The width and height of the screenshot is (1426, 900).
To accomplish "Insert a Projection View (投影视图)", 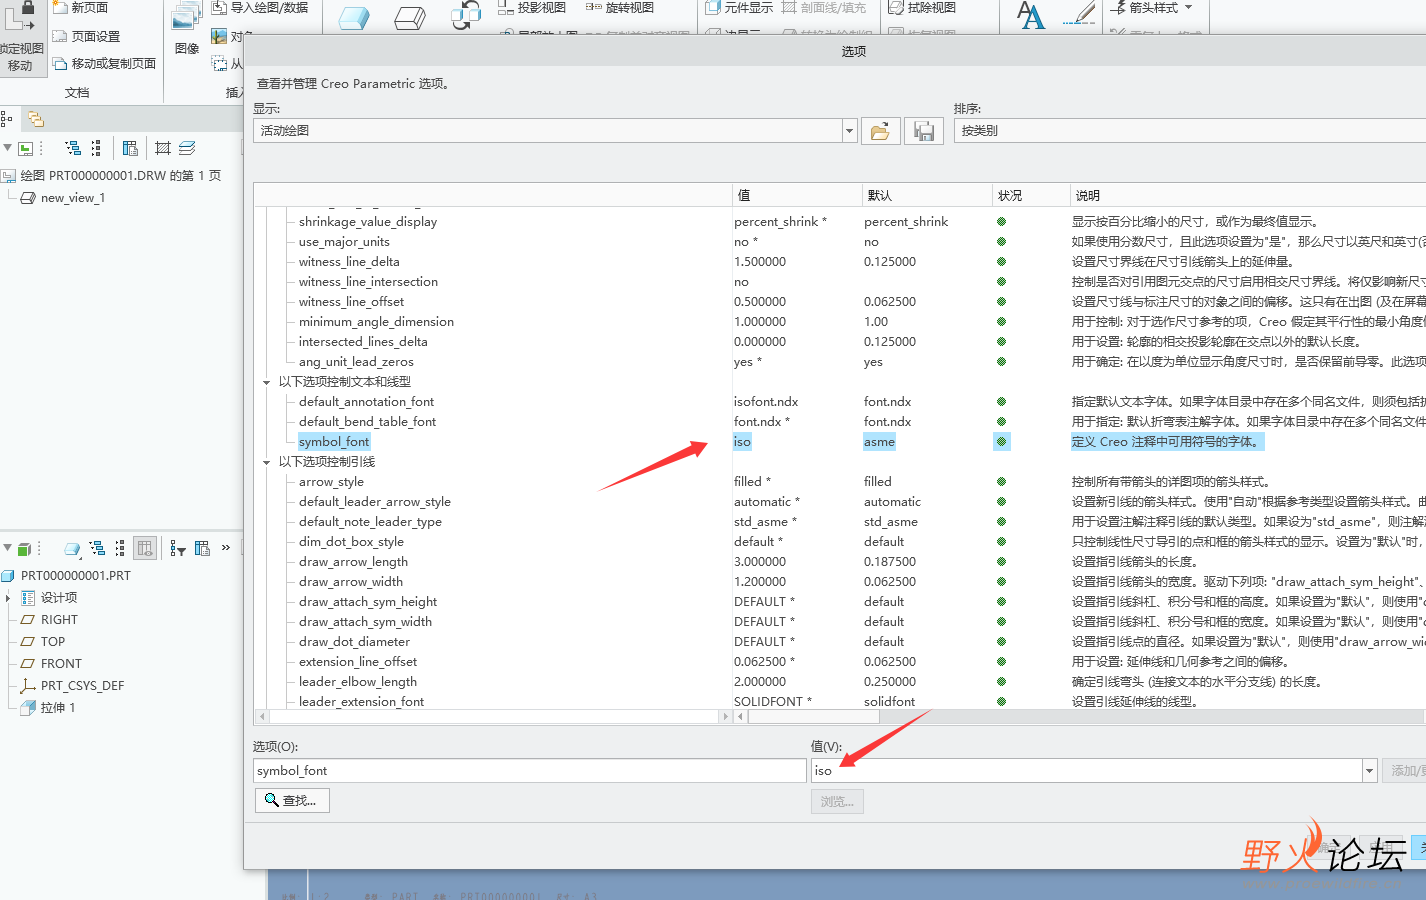I will click(x=532, y=8).
